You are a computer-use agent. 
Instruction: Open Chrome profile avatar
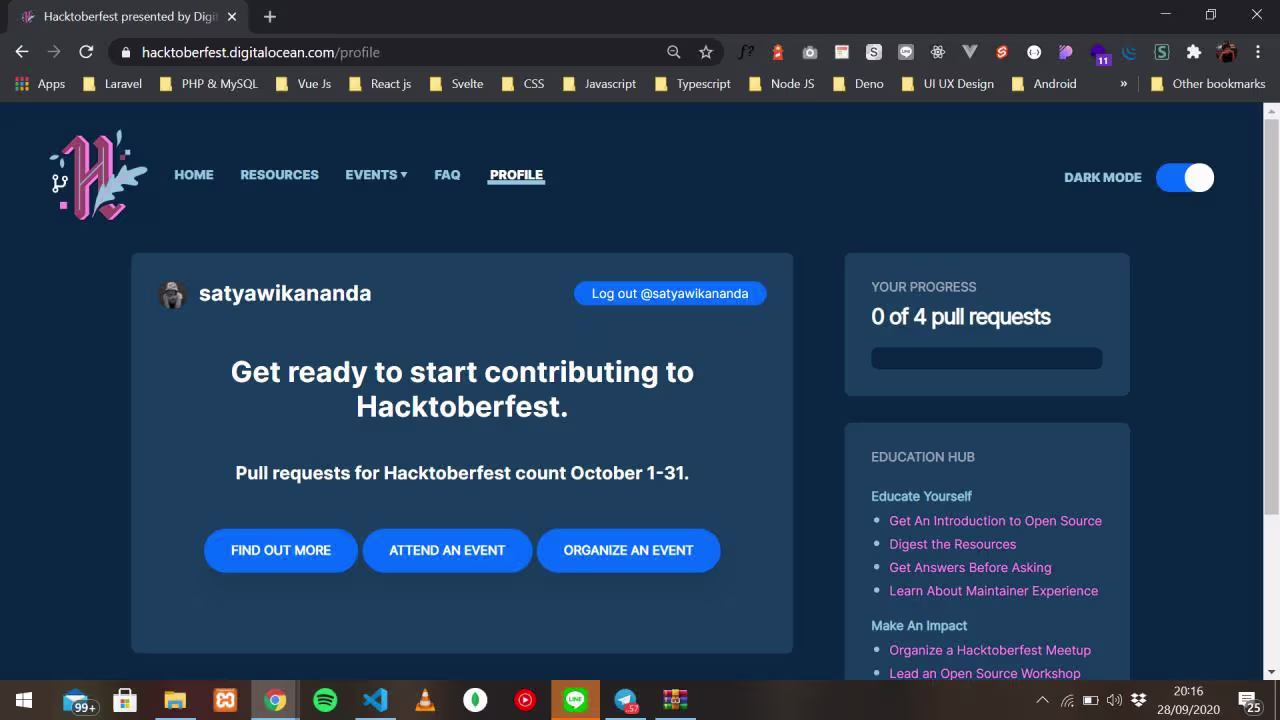click(1226, 52)
